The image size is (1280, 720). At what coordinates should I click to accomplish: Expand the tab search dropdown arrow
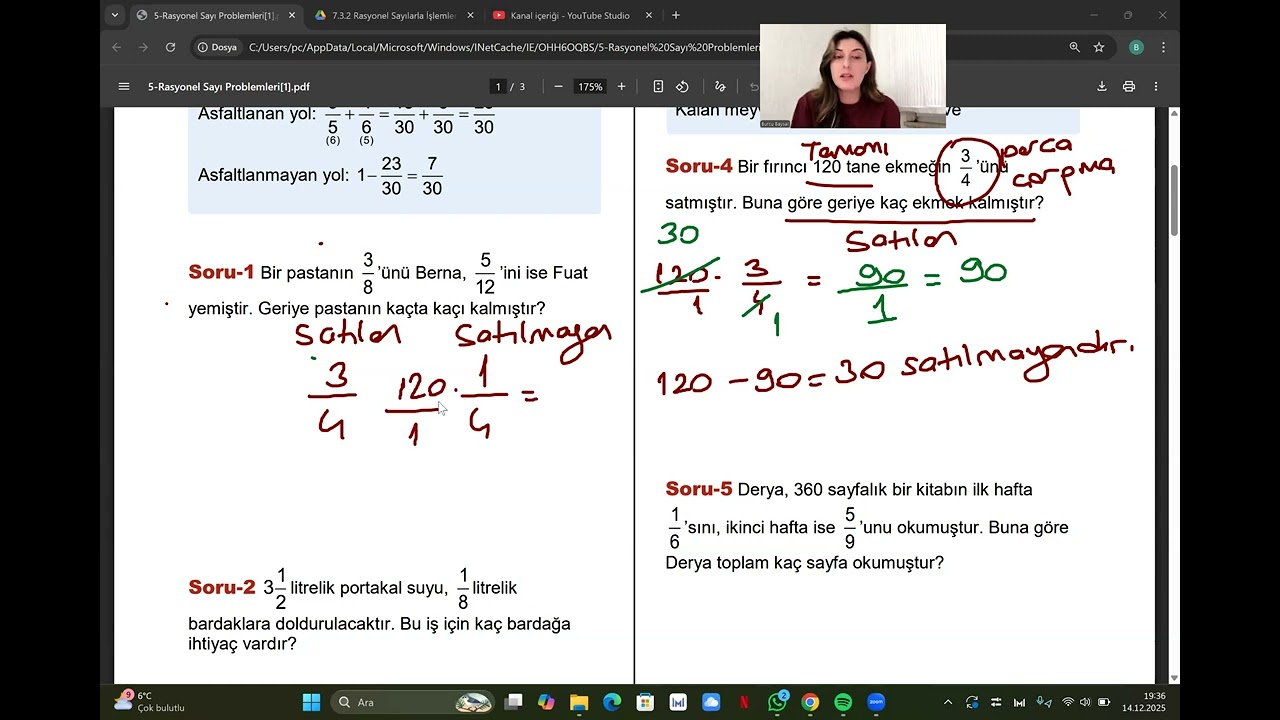coord(115,15)
